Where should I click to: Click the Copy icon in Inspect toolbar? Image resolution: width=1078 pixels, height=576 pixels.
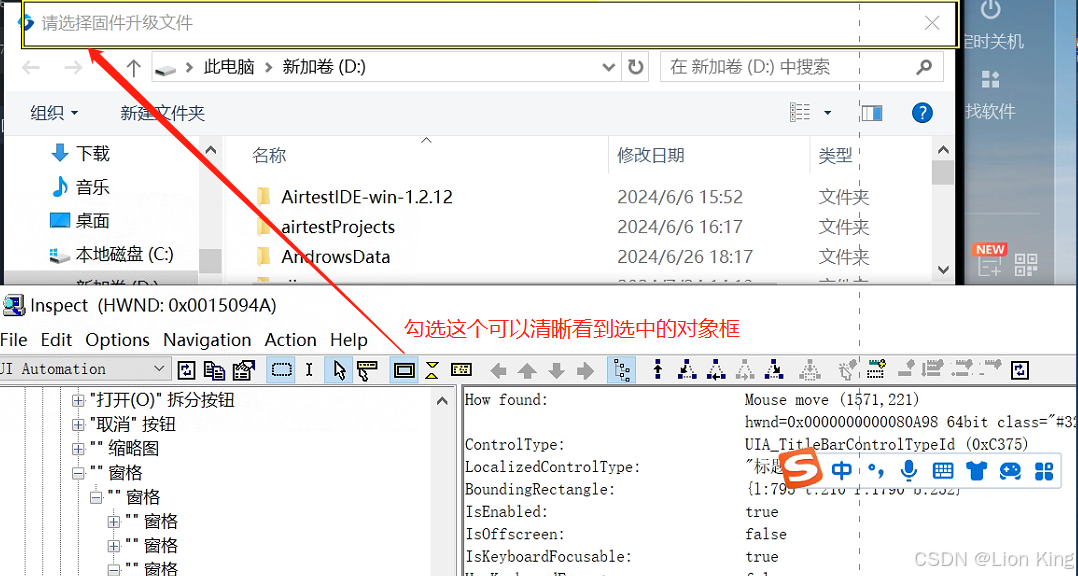coord(214,370)
